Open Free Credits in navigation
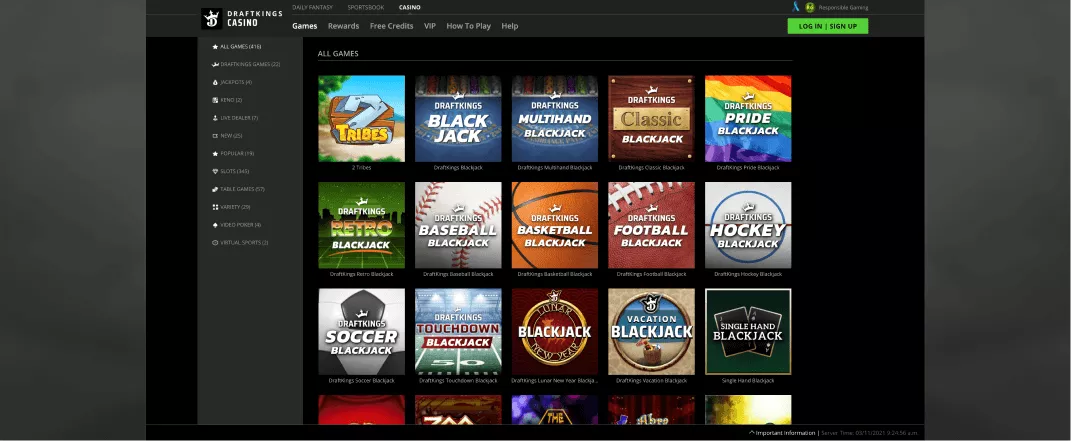The width and height of the screenshot is (1071, 441). [x=391, y=26]
